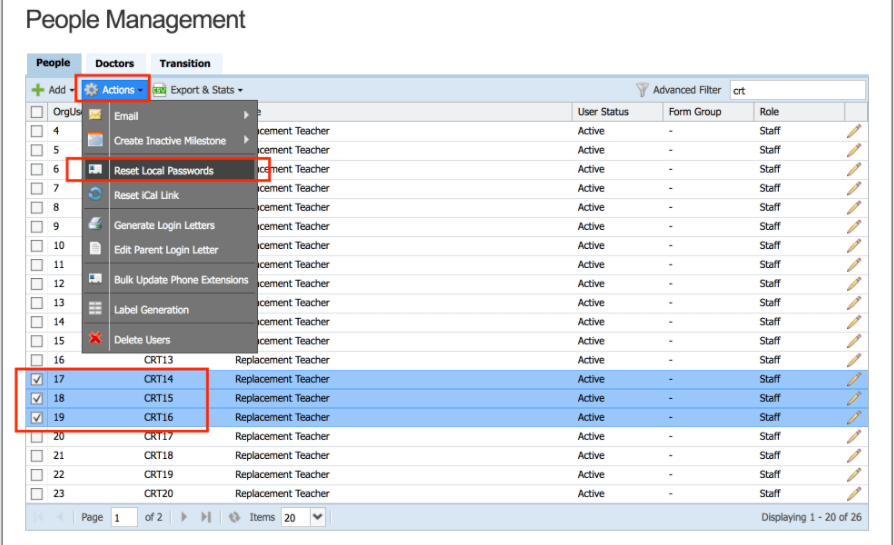Screen dimensions: 894x545
Task: Go to the next page arrow
Action: 184,517
